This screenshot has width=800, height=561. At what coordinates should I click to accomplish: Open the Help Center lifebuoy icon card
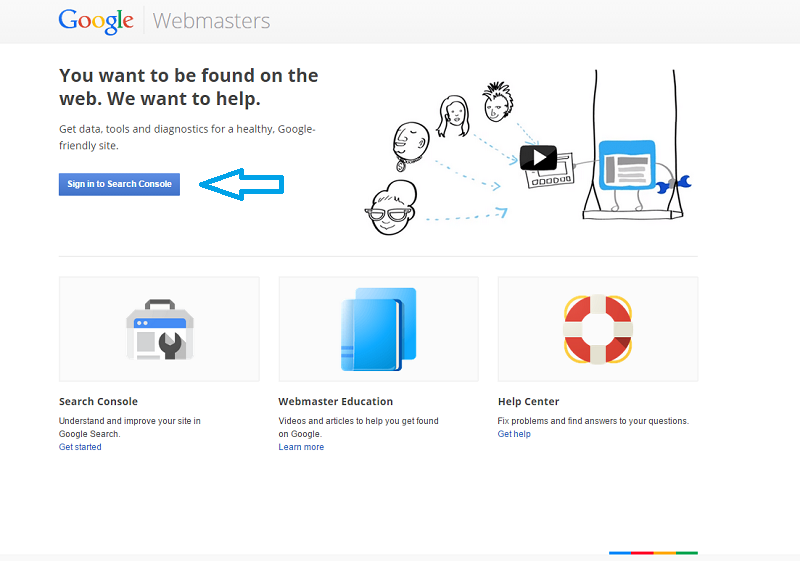[598, 329]
